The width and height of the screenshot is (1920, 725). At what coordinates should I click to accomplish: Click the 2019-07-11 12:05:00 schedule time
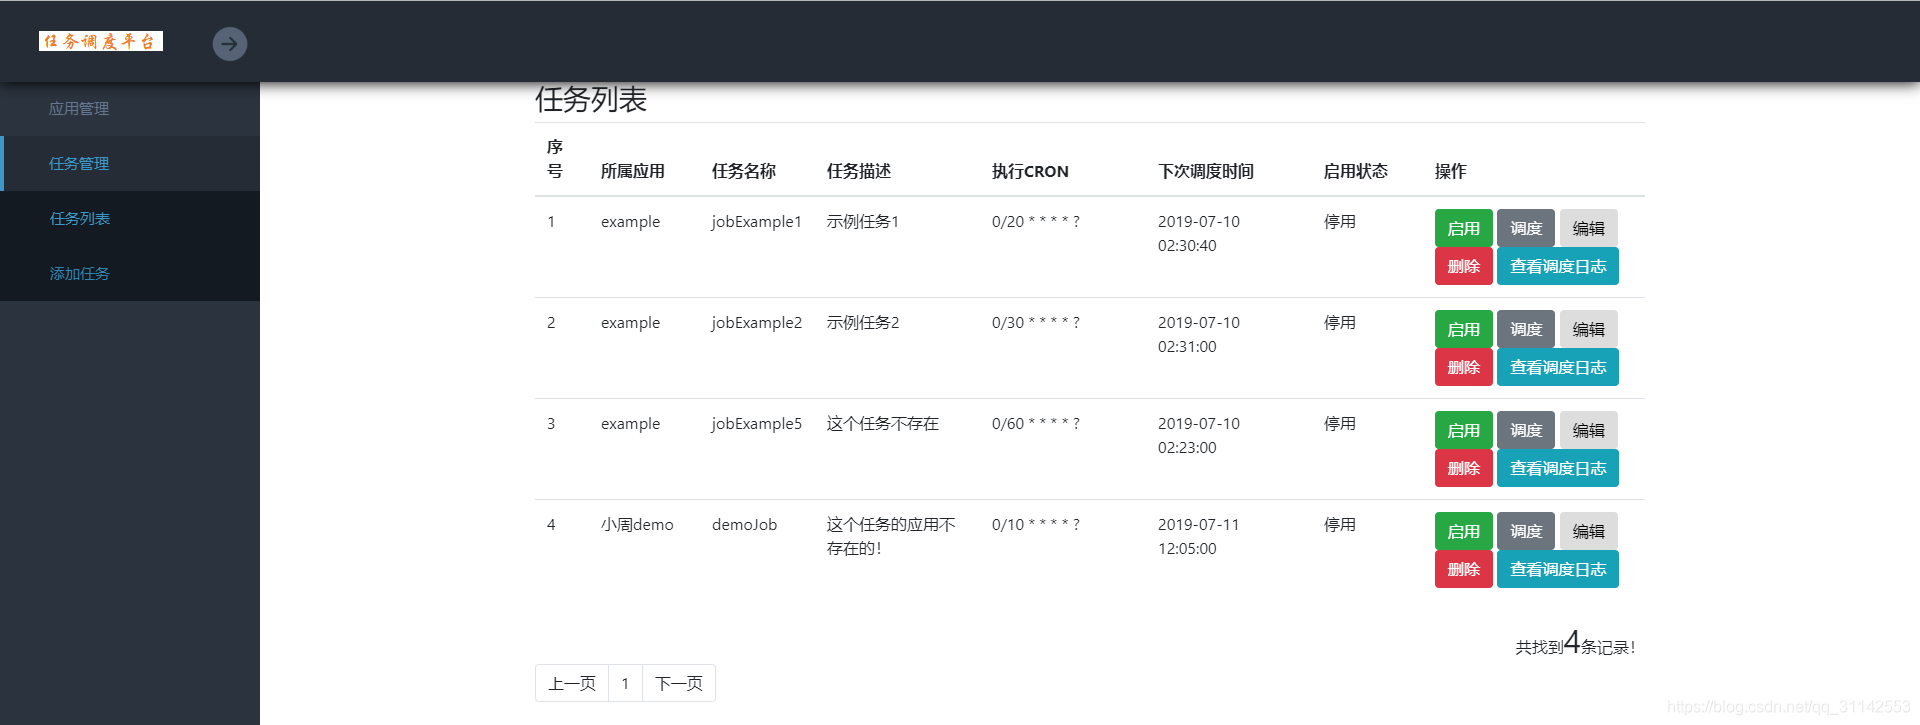pos(1199,537)
